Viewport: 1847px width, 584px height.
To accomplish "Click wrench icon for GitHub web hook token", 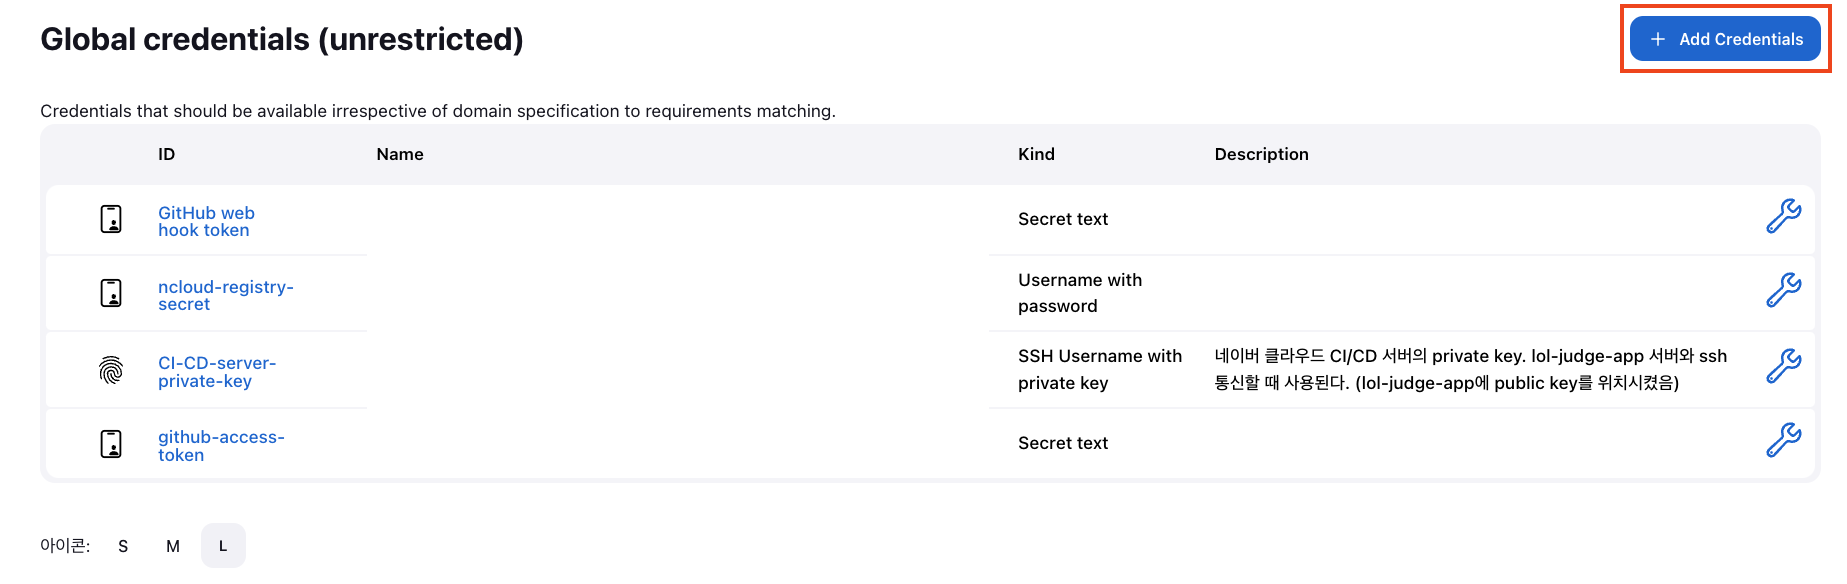I will click(x=1783, y=216).
